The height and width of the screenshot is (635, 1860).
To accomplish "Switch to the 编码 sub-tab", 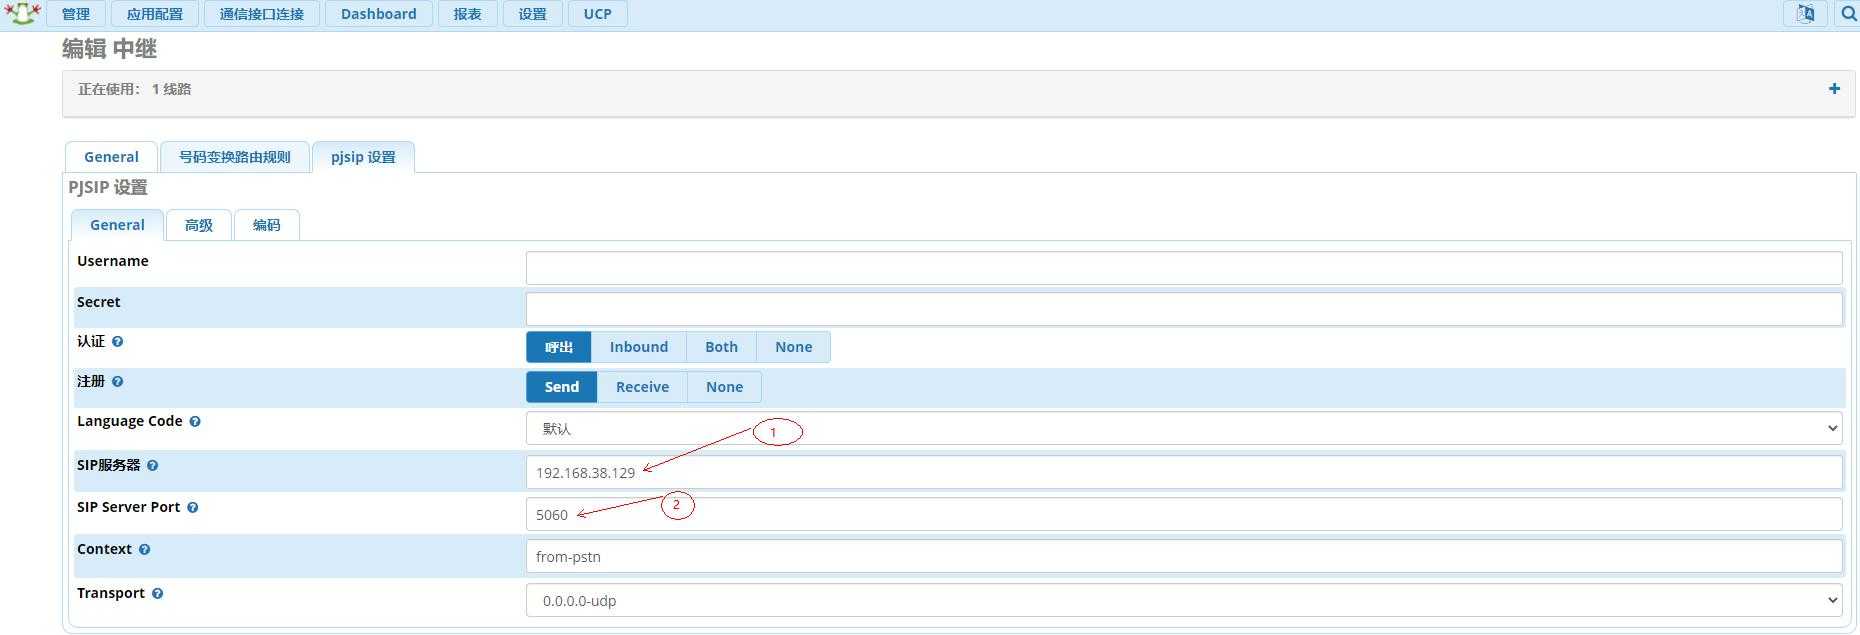I will pos(266,225).
